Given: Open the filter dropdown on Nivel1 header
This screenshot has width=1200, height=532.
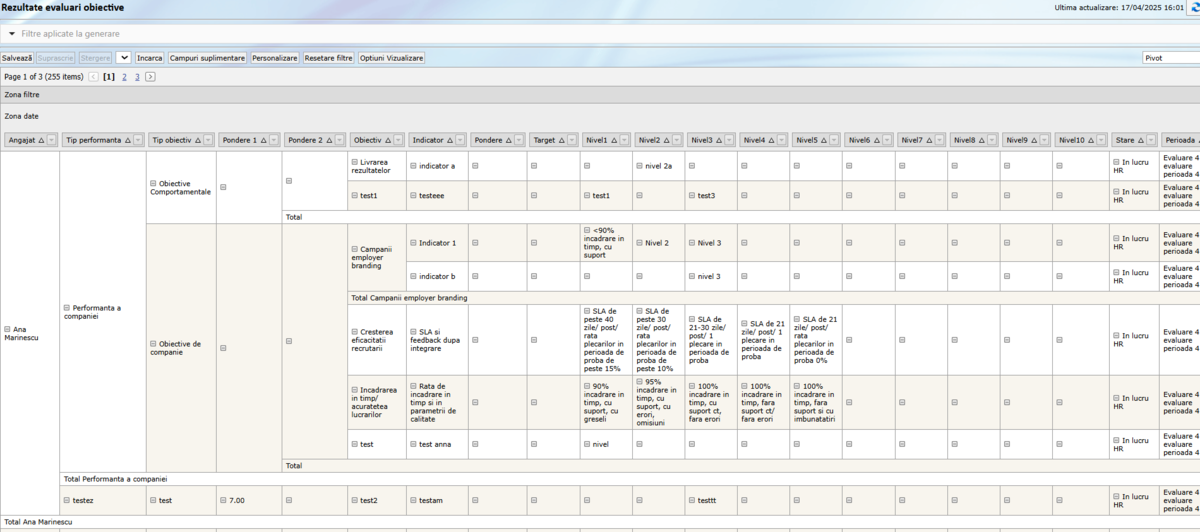Looking at the screenshot, I should [x=625, y=141].
